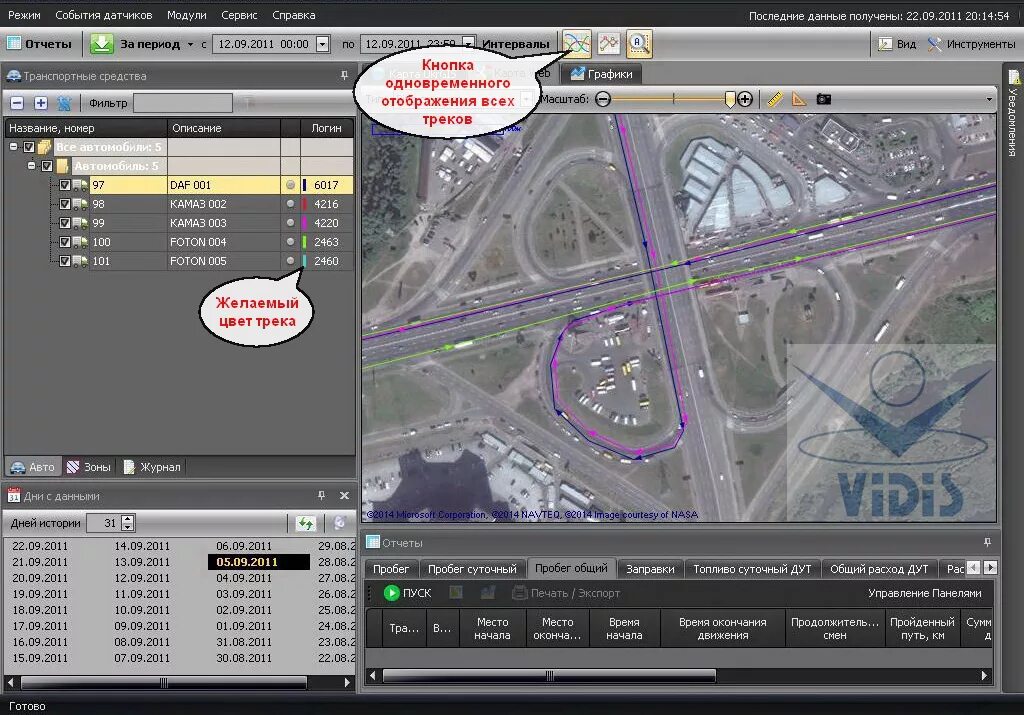
Task: Collapse the Автомобиль: 5 tree node
Action: pos(31,166)
